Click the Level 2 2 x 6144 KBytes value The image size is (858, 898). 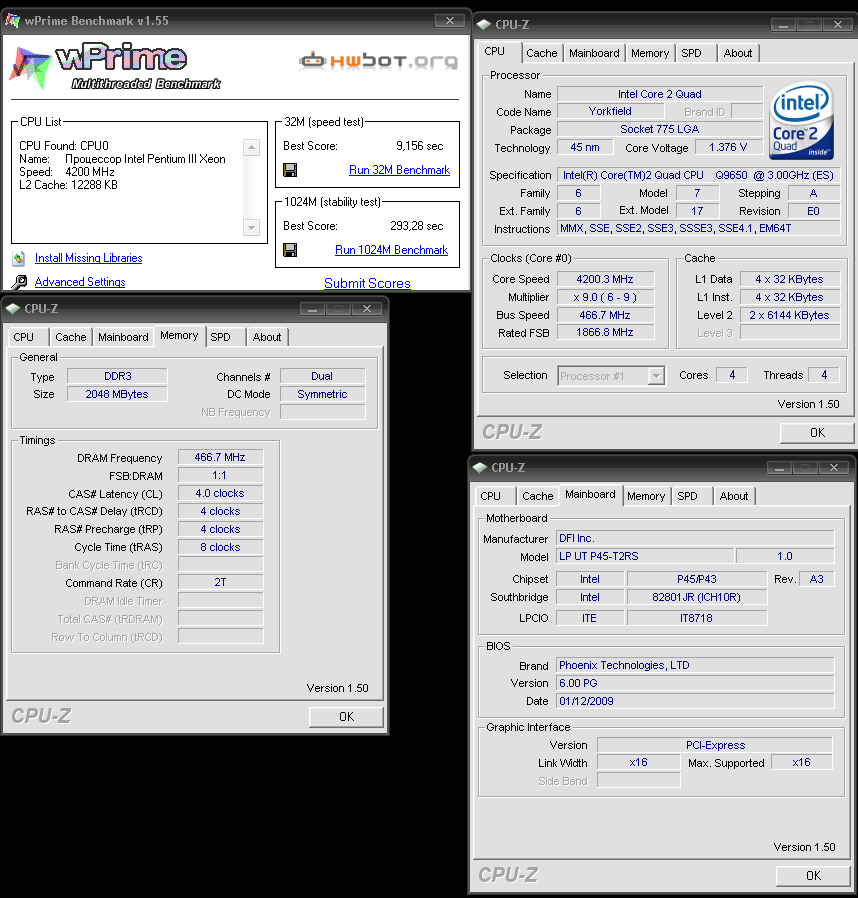789,315
